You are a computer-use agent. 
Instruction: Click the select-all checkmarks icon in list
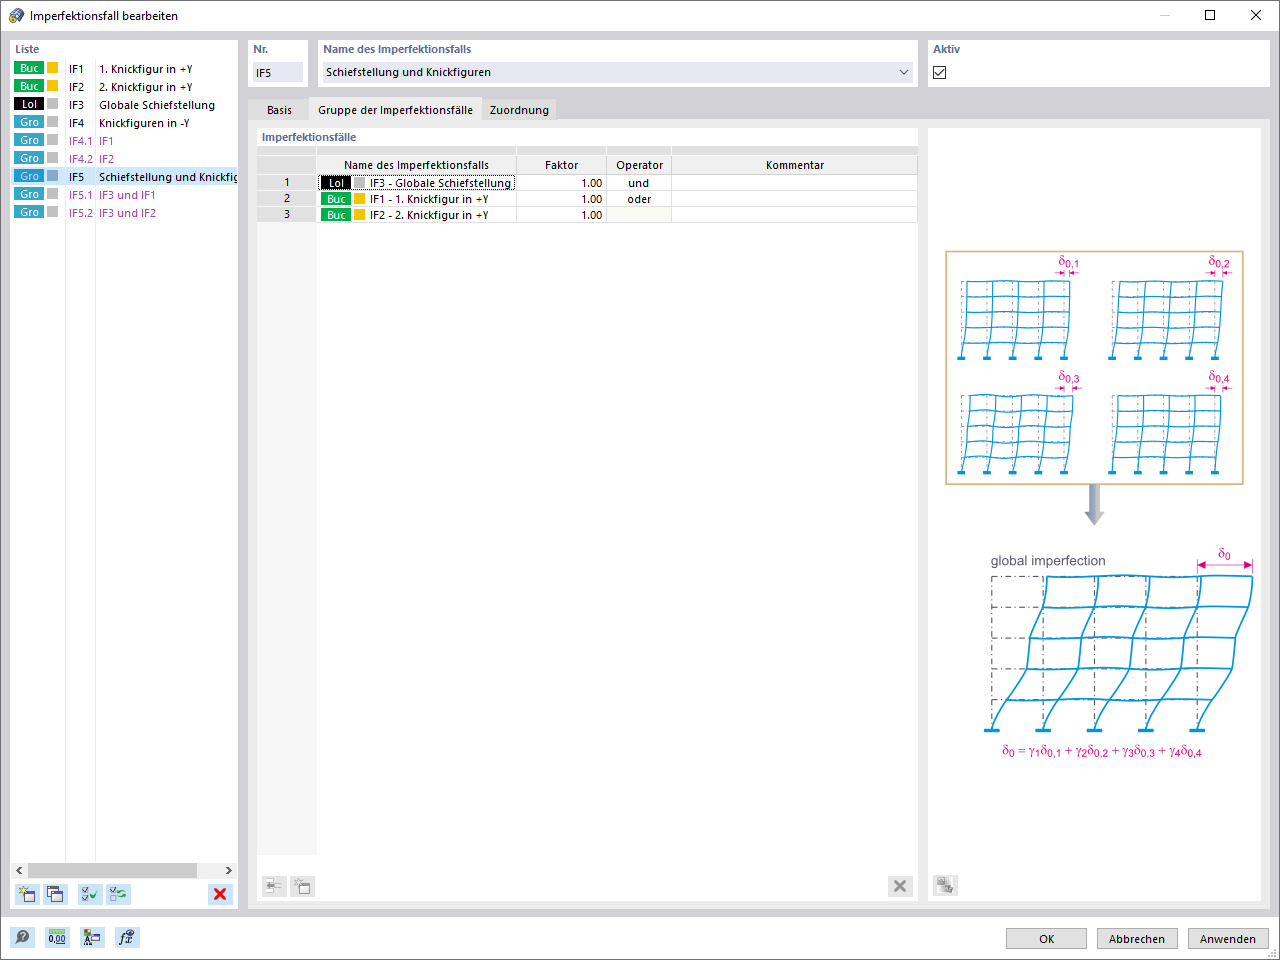(x=90, y=894)
